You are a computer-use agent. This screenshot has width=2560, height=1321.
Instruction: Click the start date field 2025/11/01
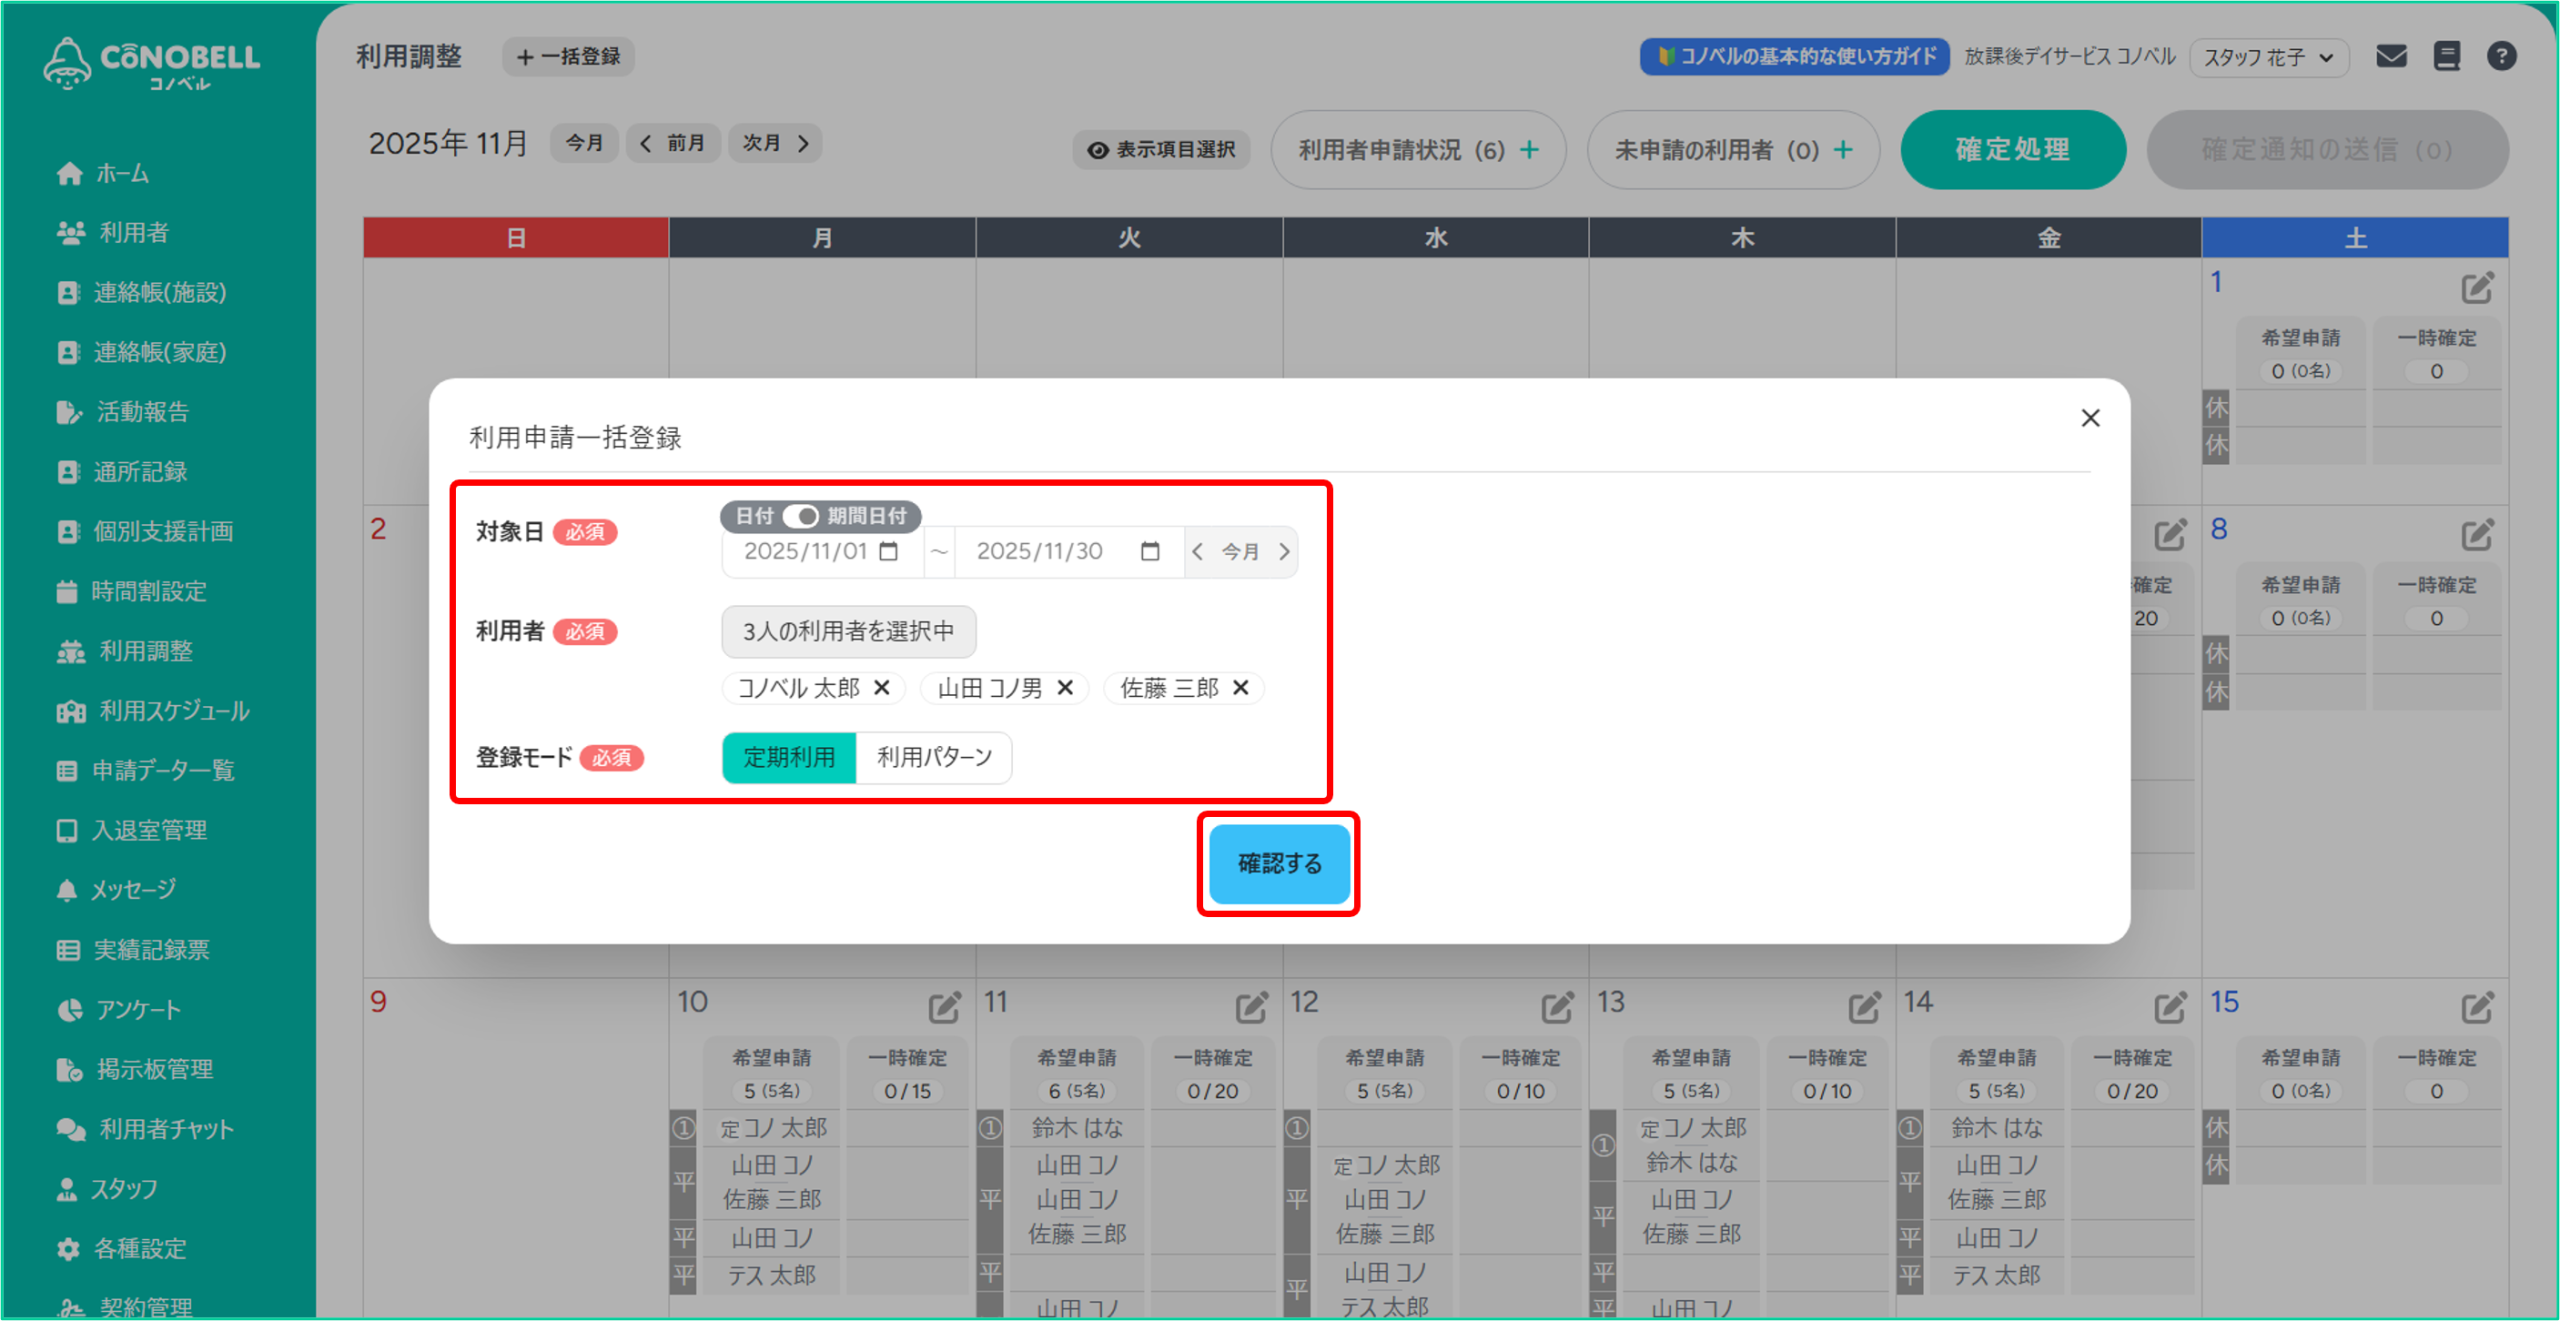pyautogui.click(x=805, y=551)
